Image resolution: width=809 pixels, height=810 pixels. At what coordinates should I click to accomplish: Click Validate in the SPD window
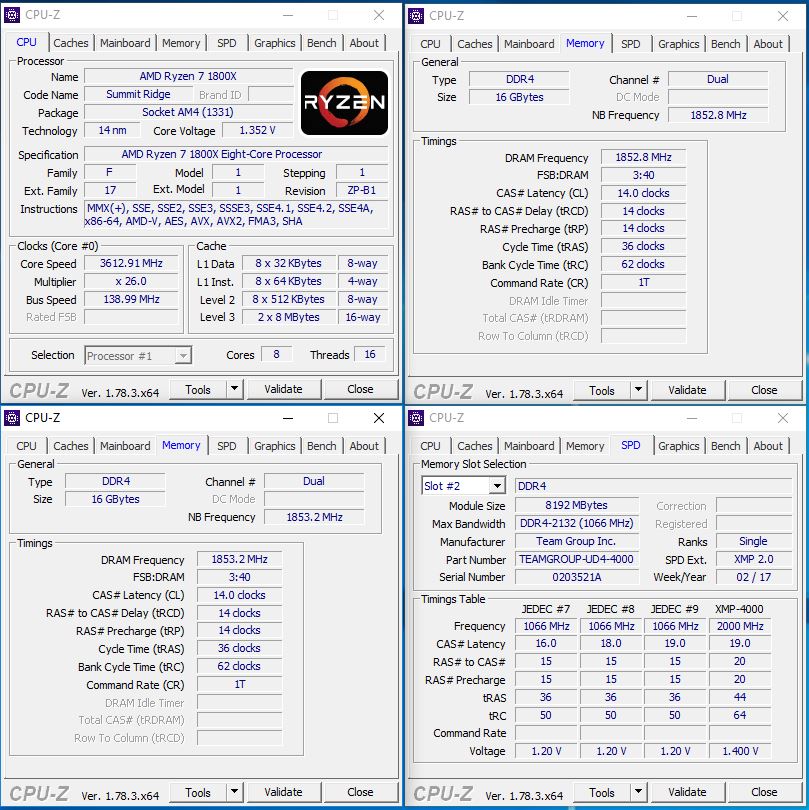[687, 792]
